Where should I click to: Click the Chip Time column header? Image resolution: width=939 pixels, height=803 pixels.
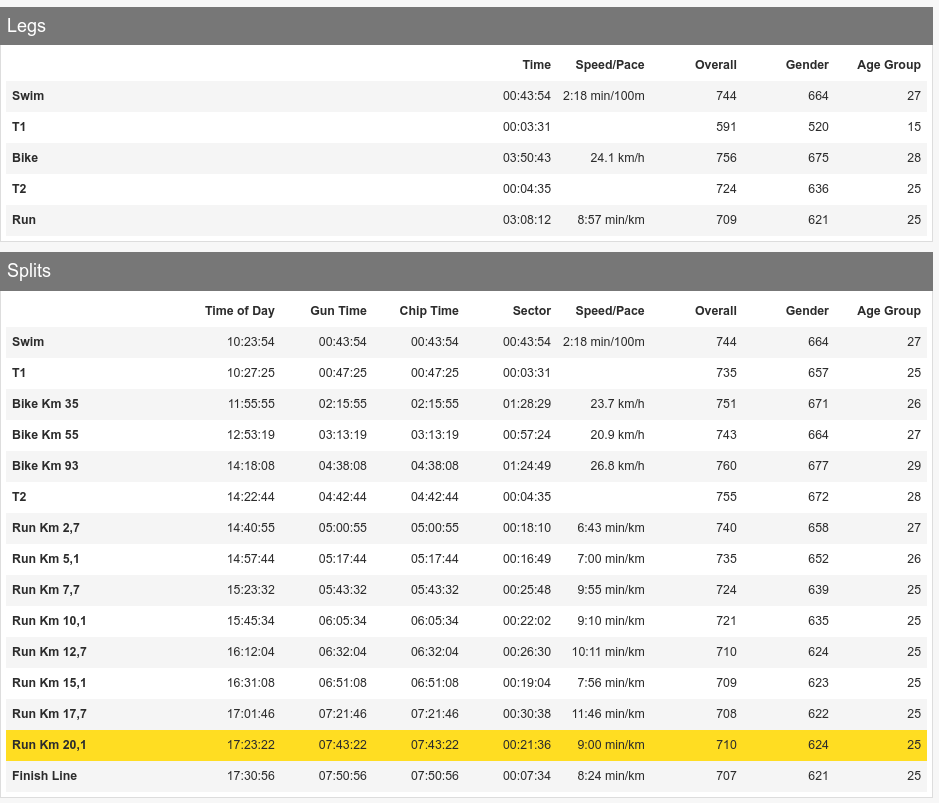click(x=428, y=311)
